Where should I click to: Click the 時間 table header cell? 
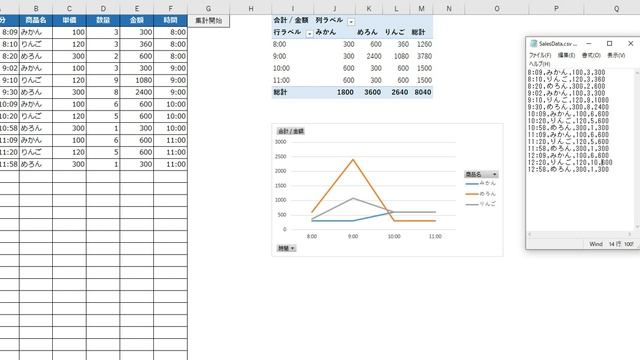[x=171, y=20]
